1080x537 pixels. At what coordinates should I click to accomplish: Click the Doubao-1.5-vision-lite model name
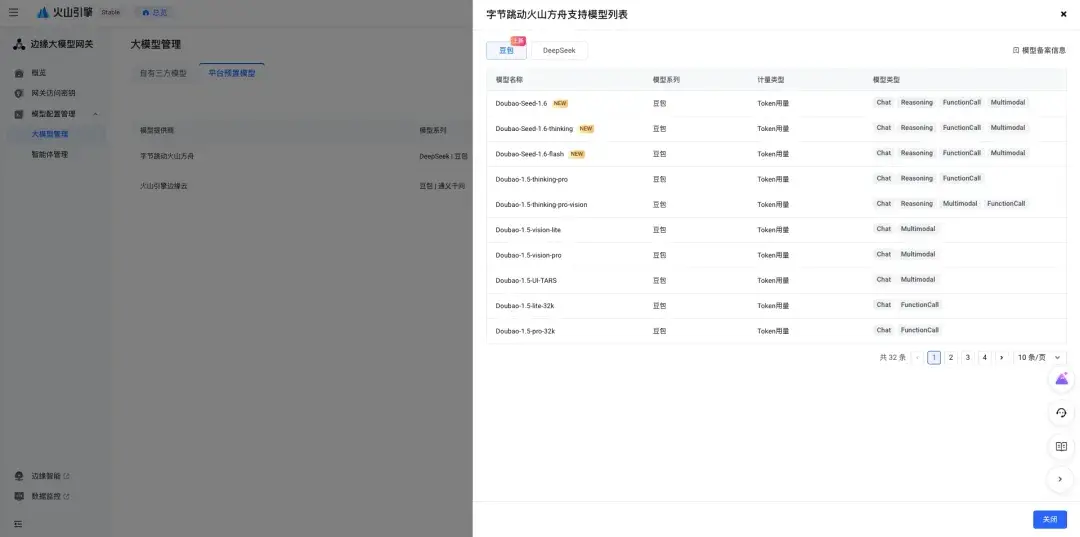coord(528,230)
